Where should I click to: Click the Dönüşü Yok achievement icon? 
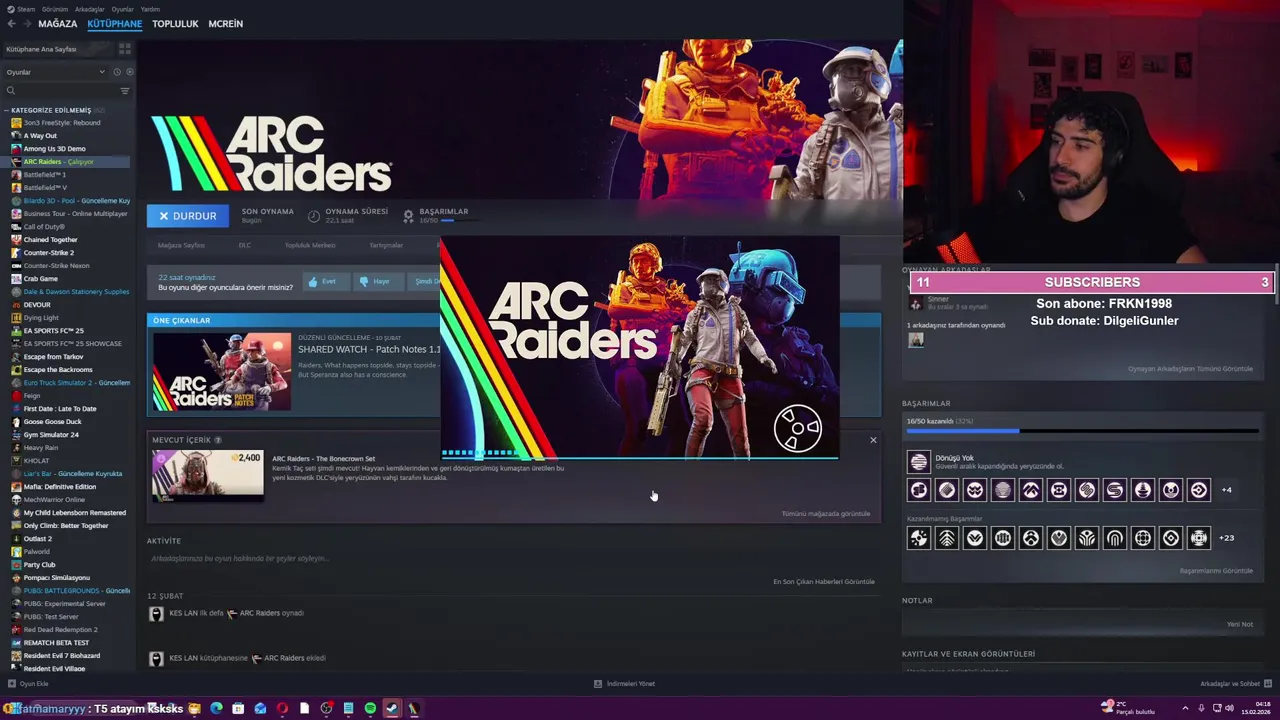click(x=918, y=461)
